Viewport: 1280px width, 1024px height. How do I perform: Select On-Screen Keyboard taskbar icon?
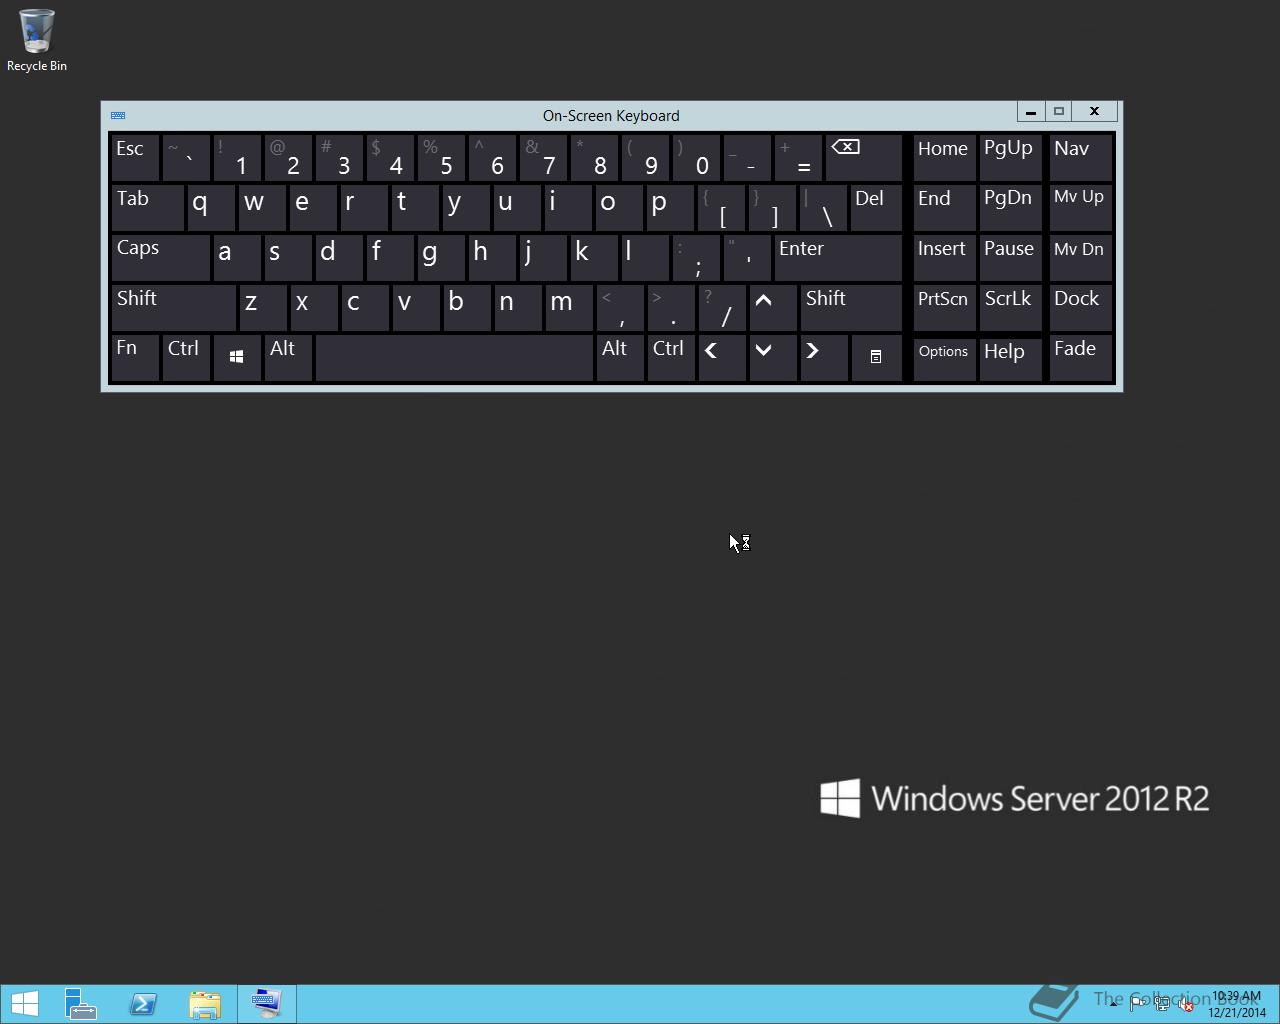[267, 1004]
